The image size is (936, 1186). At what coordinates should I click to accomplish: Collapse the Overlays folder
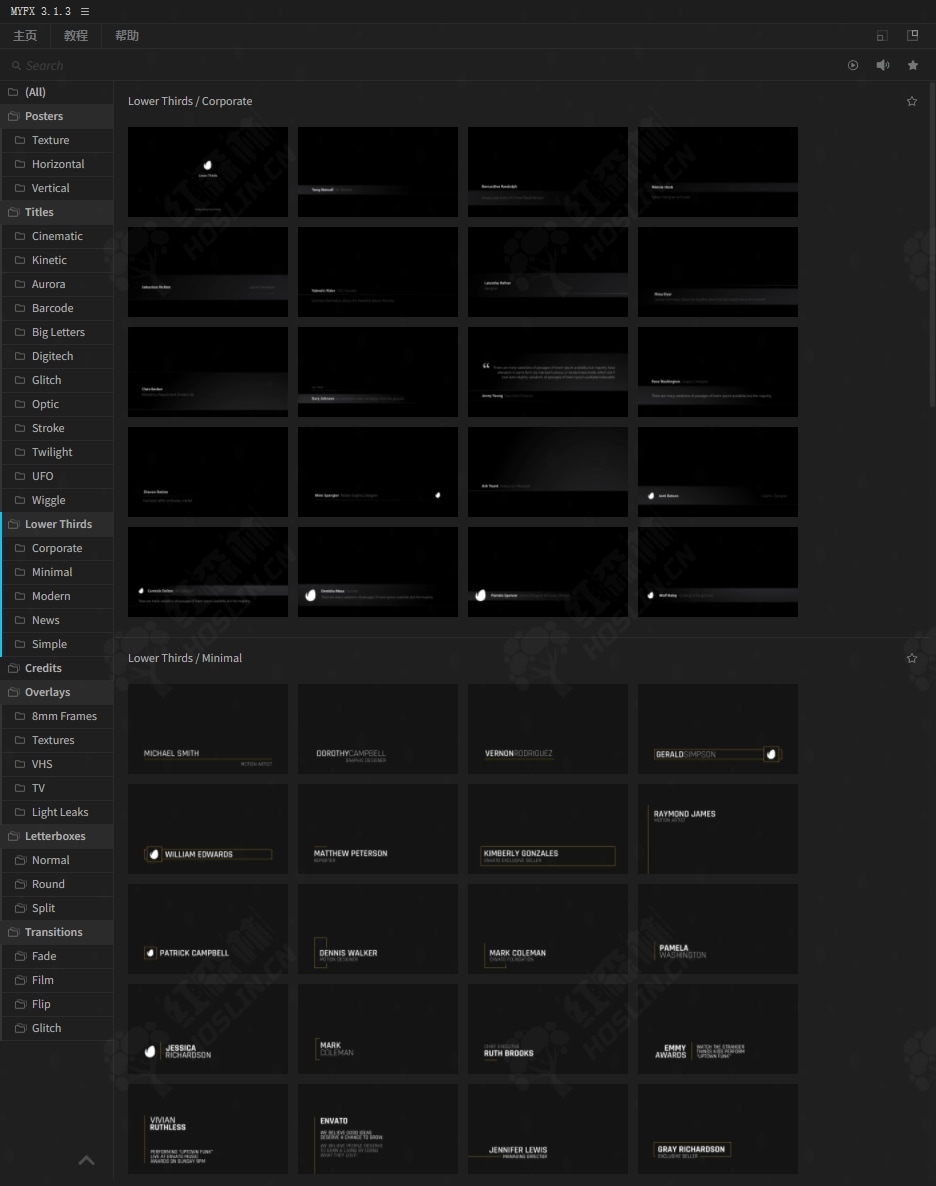click(57, 692)
